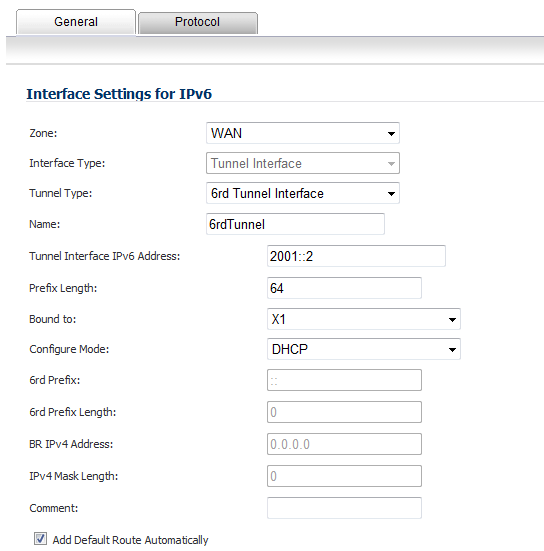Open the Zone dropdown showing WAN
Image resolution: width=544 pixels, height=551 pixels.
[303, 133]
